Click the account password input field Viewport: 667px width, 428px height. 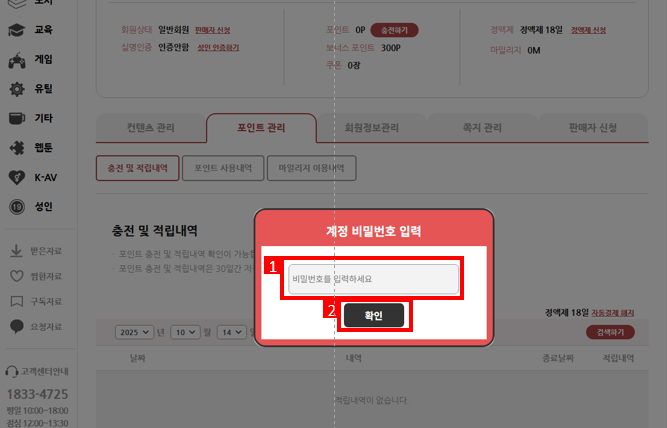pyautogui.click(x=373, y=279)
